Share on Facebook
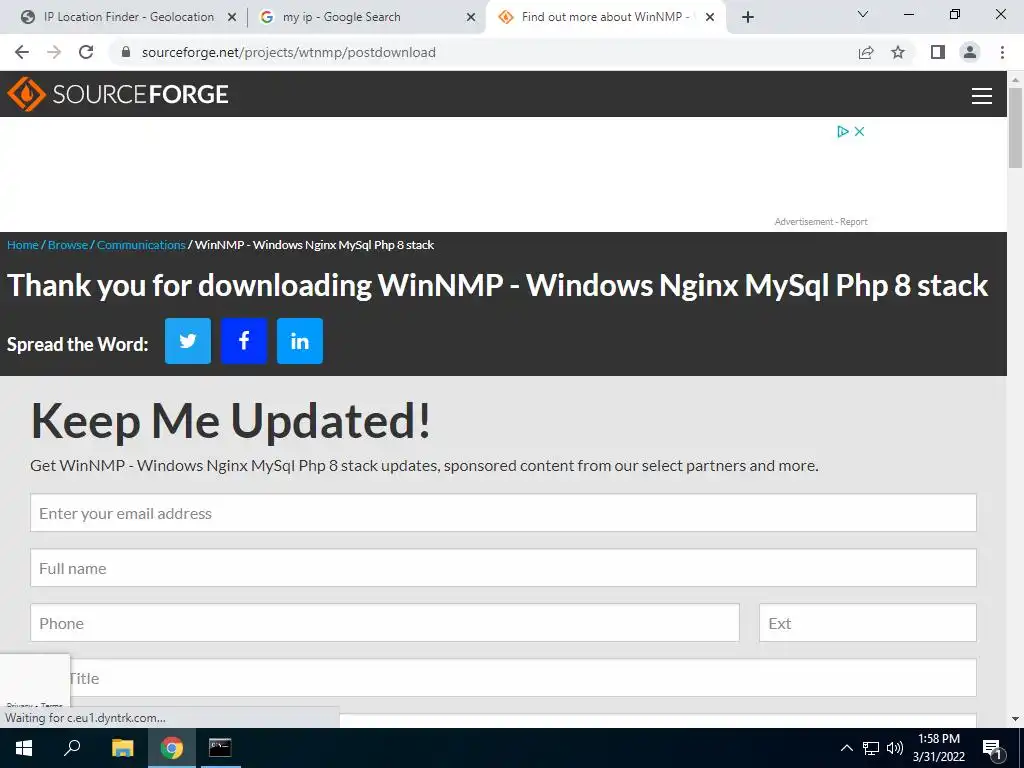Image resolution: width=1024 pixels, height=768 pixels. click(244, 341)
